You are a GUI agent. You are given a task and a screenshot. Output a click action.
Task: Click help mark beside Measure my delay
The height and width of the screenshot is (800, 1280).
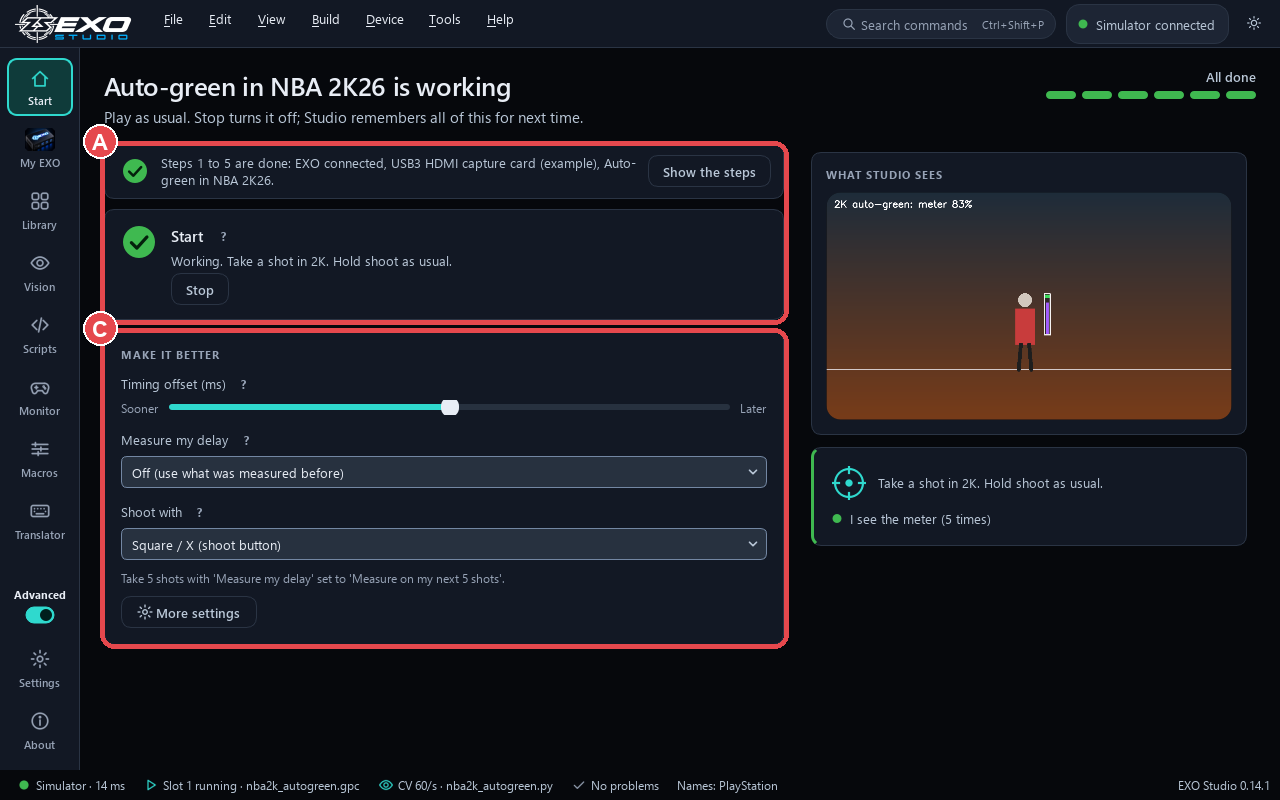246,440
